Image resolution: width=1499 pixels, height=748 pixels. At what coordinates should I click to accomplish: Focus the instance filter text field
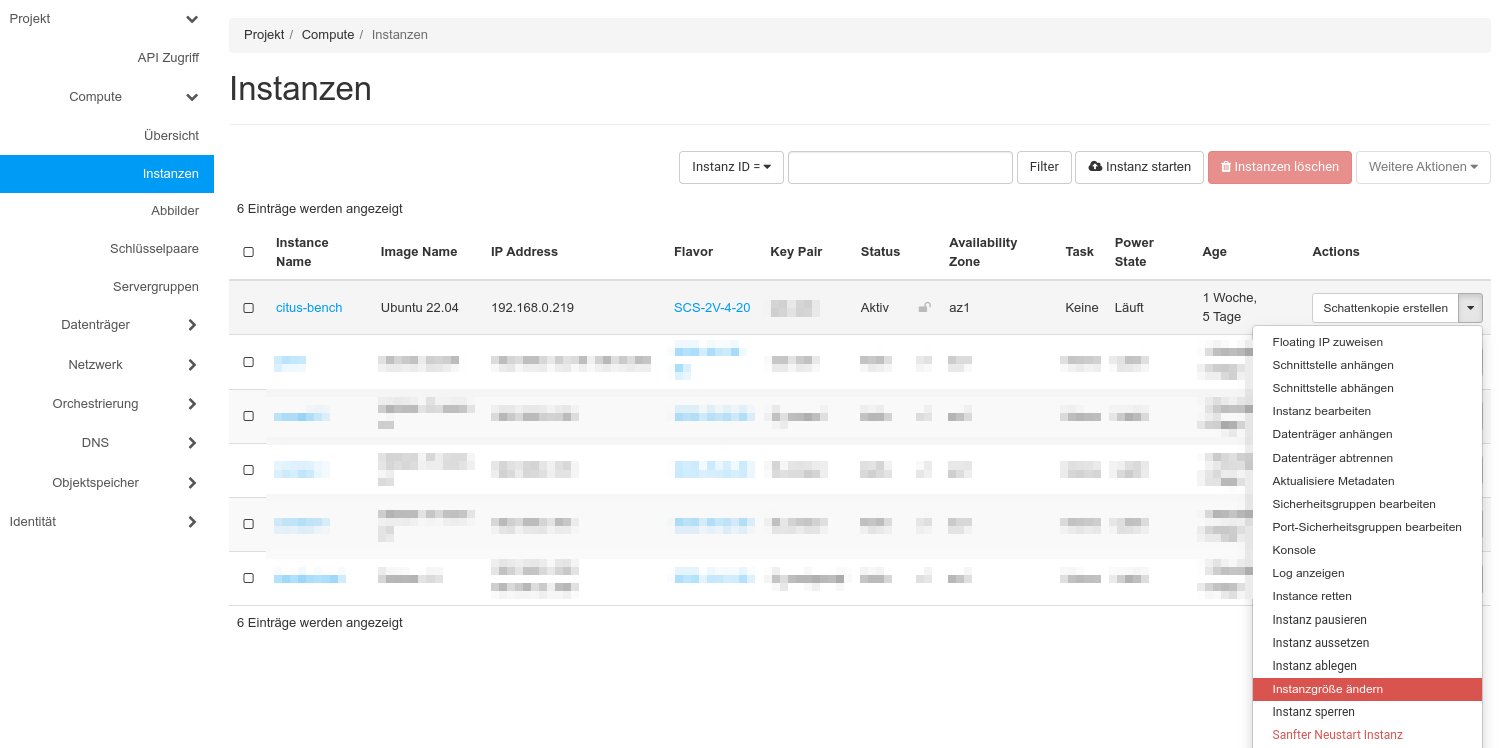900,167
